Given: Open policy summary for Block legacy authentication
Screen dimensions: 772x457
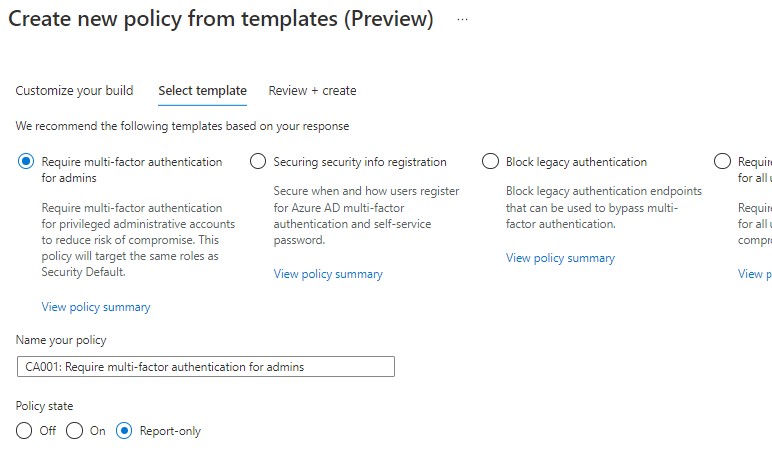Looking at the screenshot, I should click(560, 258).
